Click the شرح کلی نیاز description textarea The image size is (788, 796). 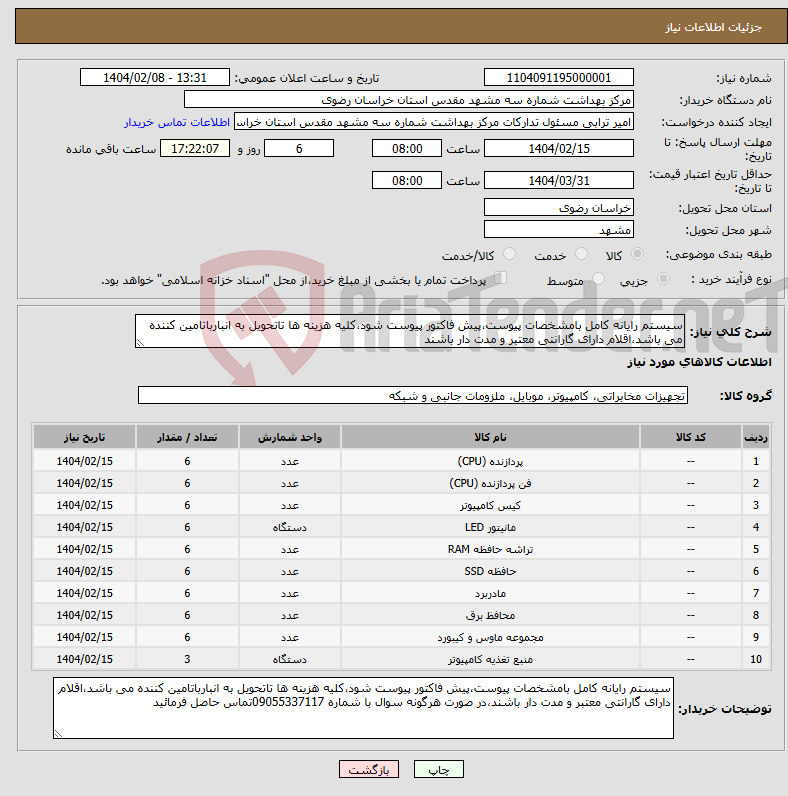click(x=410, y=331)
